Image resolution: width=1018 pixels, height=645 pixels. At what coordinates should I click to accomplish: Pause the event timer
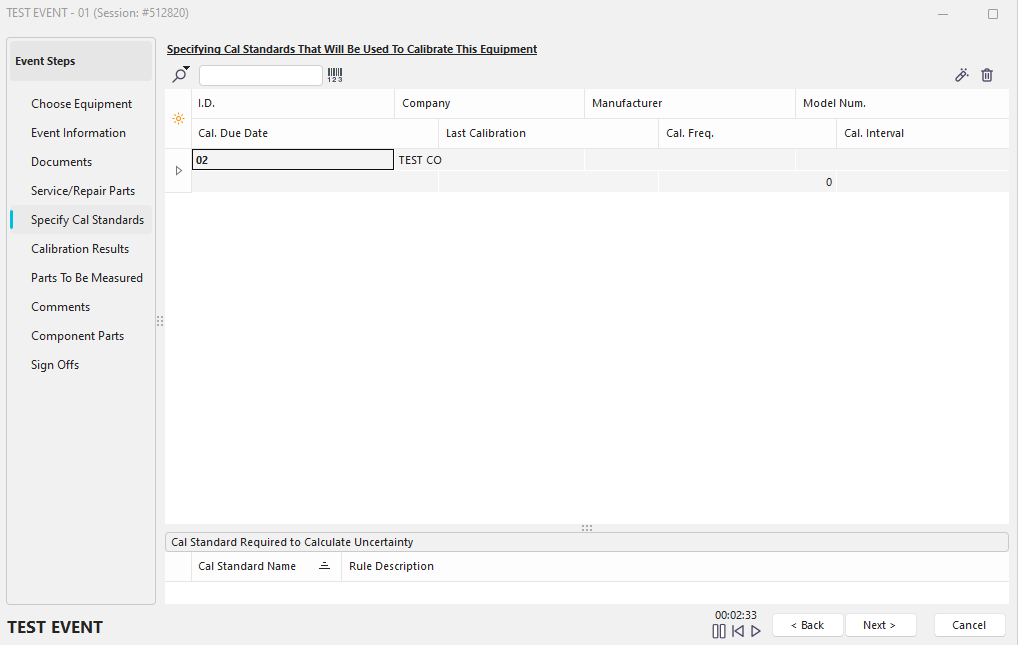719,631
